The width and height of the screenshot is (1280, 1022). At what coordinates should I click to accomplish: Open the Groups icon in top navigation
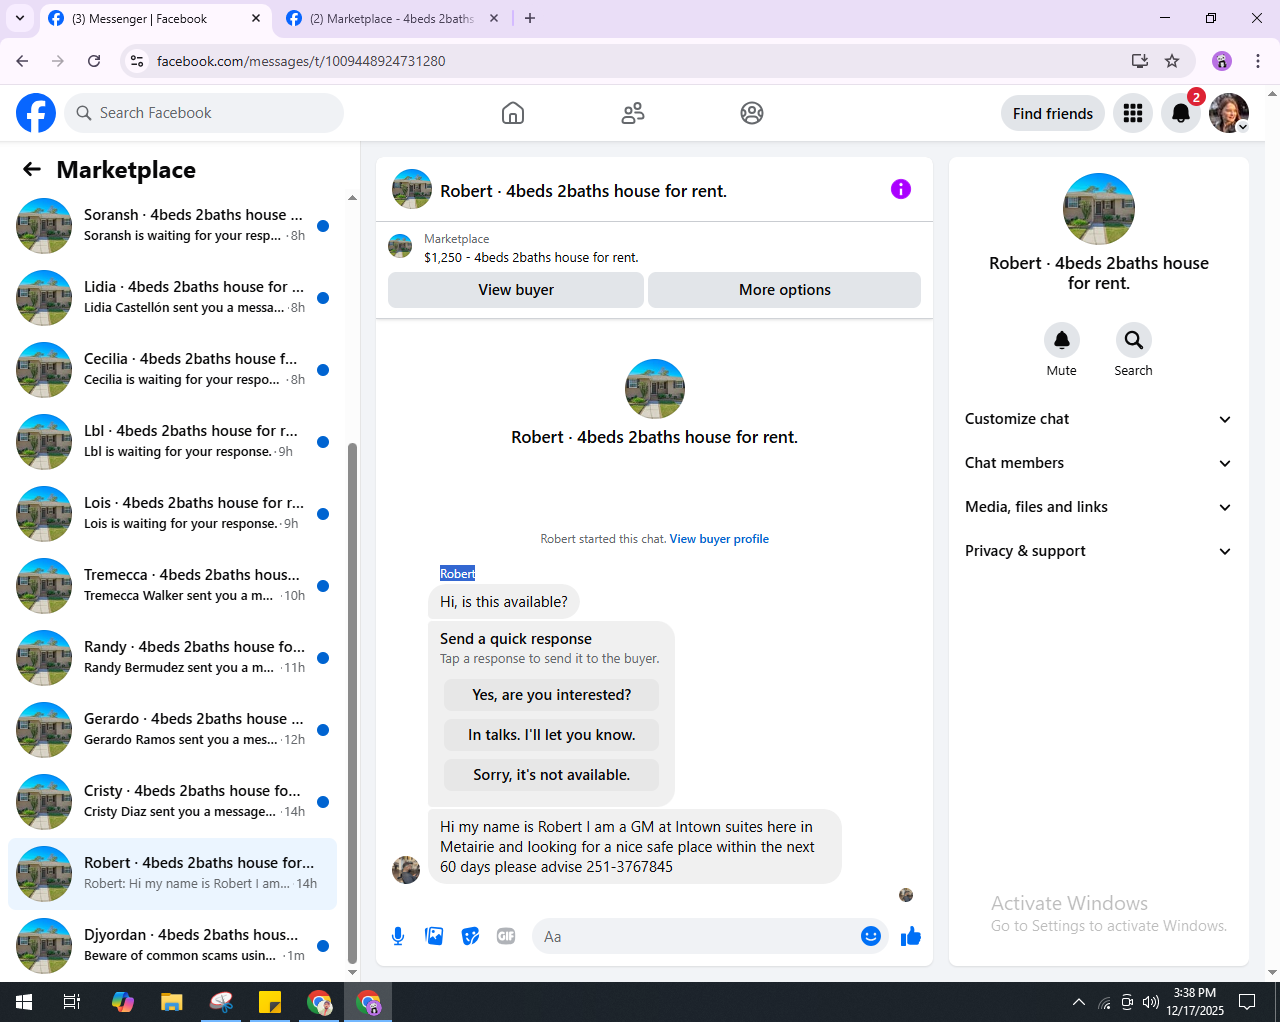pyautogui.click(x=752, y=113)
